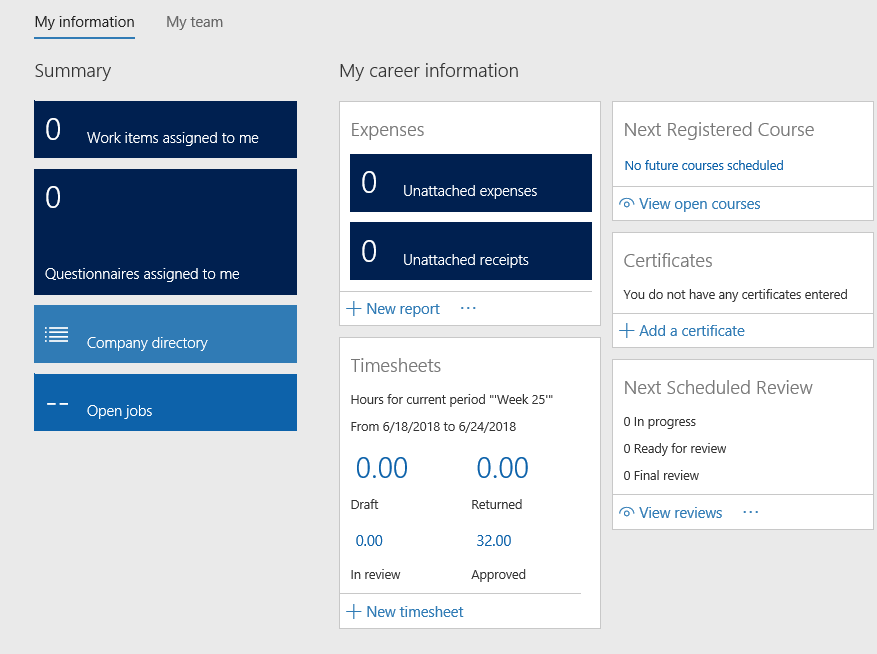Image resolution: width=877 pixels, height=654 pixels.
Task: Click the Certificates heading
Action: click(668, 261)
